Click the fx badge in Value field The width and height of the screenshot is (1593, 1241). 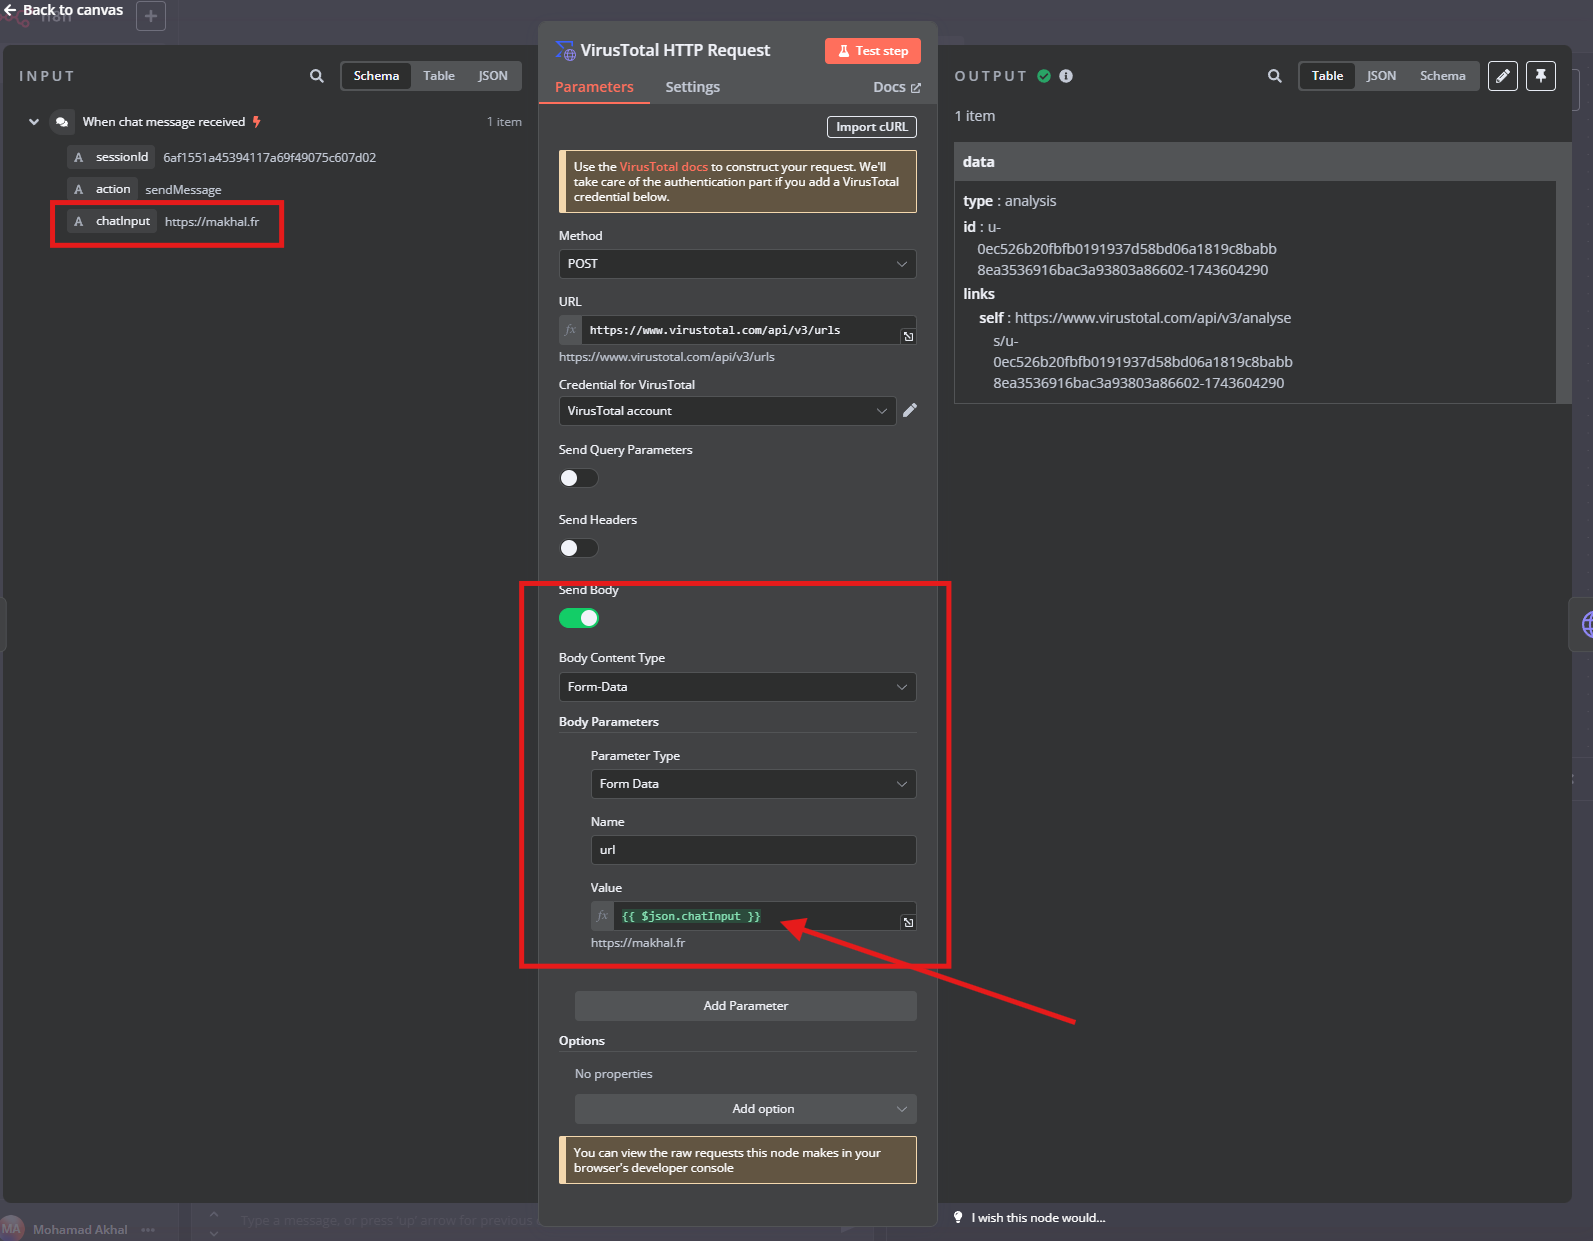coord(602,916)
